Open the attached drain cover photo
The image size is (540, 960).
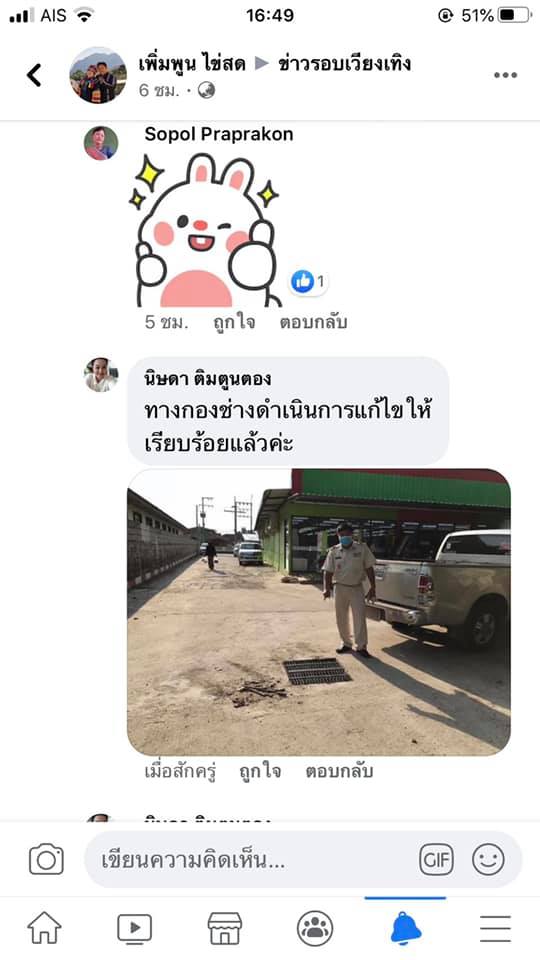(319, 612)
